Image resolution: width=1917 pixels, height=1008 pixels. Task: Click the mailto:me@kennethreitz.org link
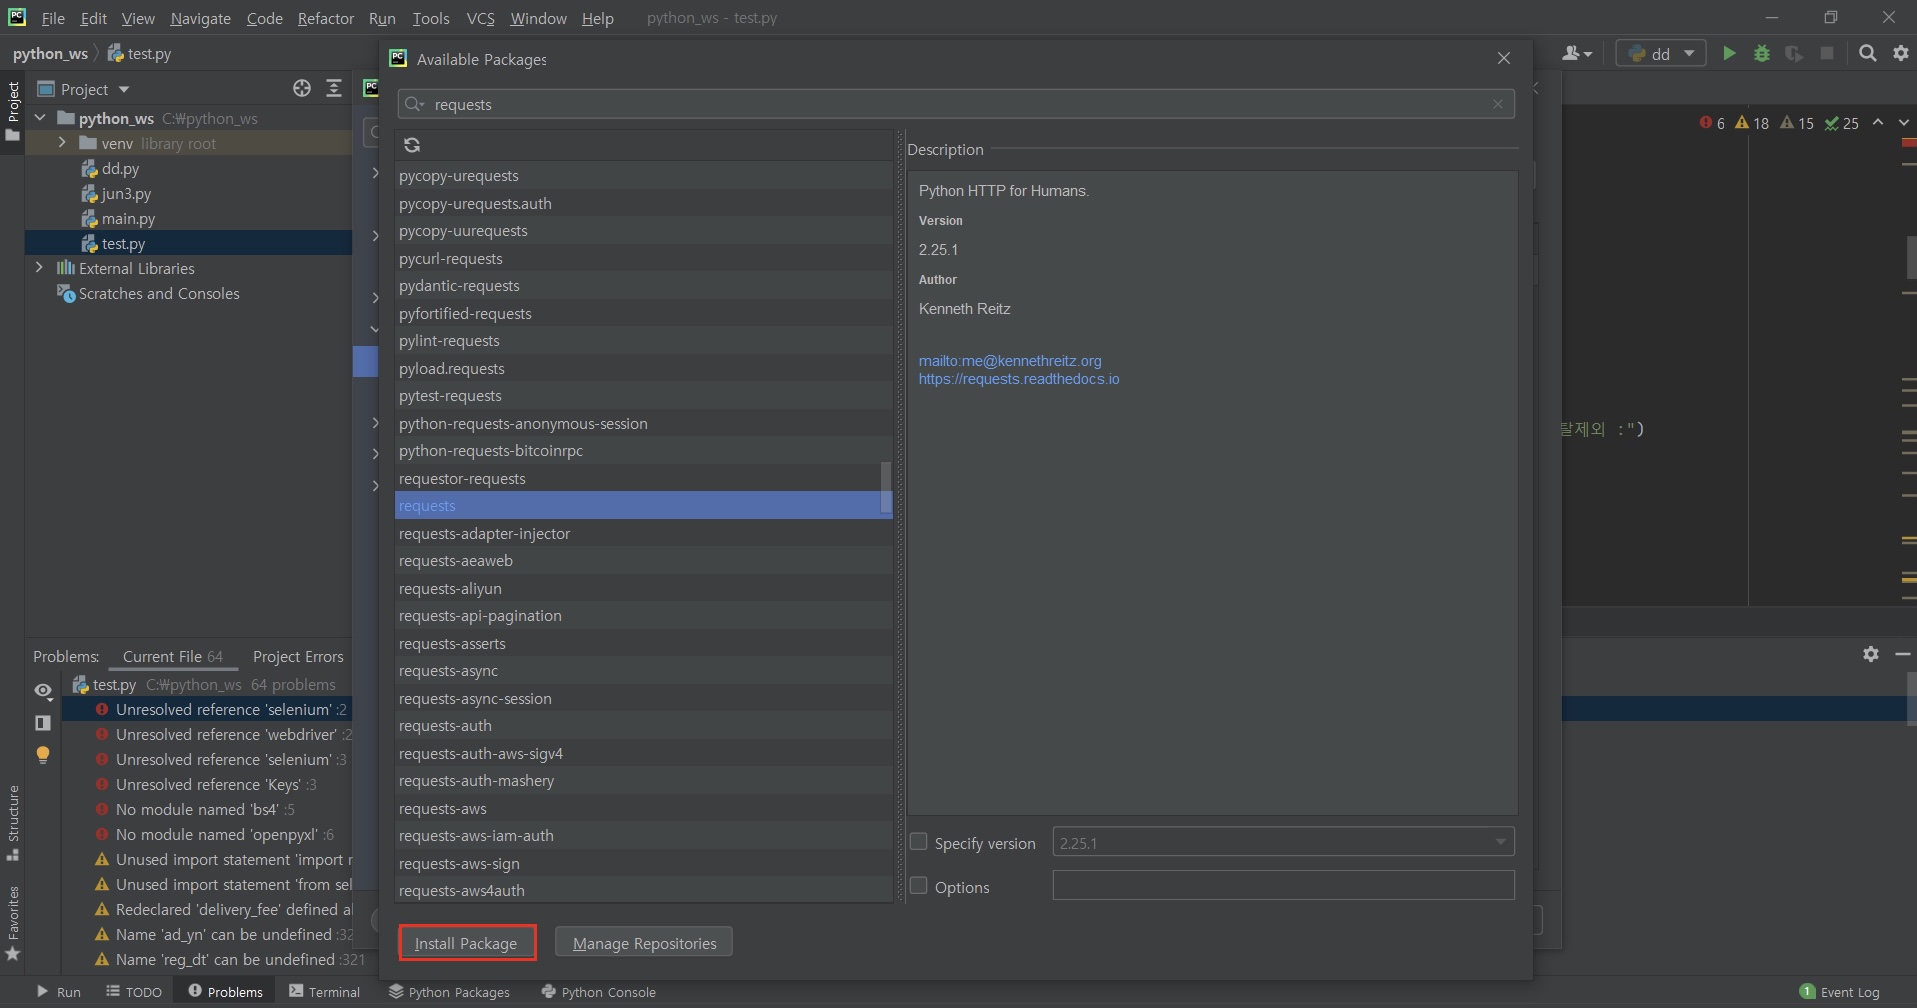(1010, 361)
